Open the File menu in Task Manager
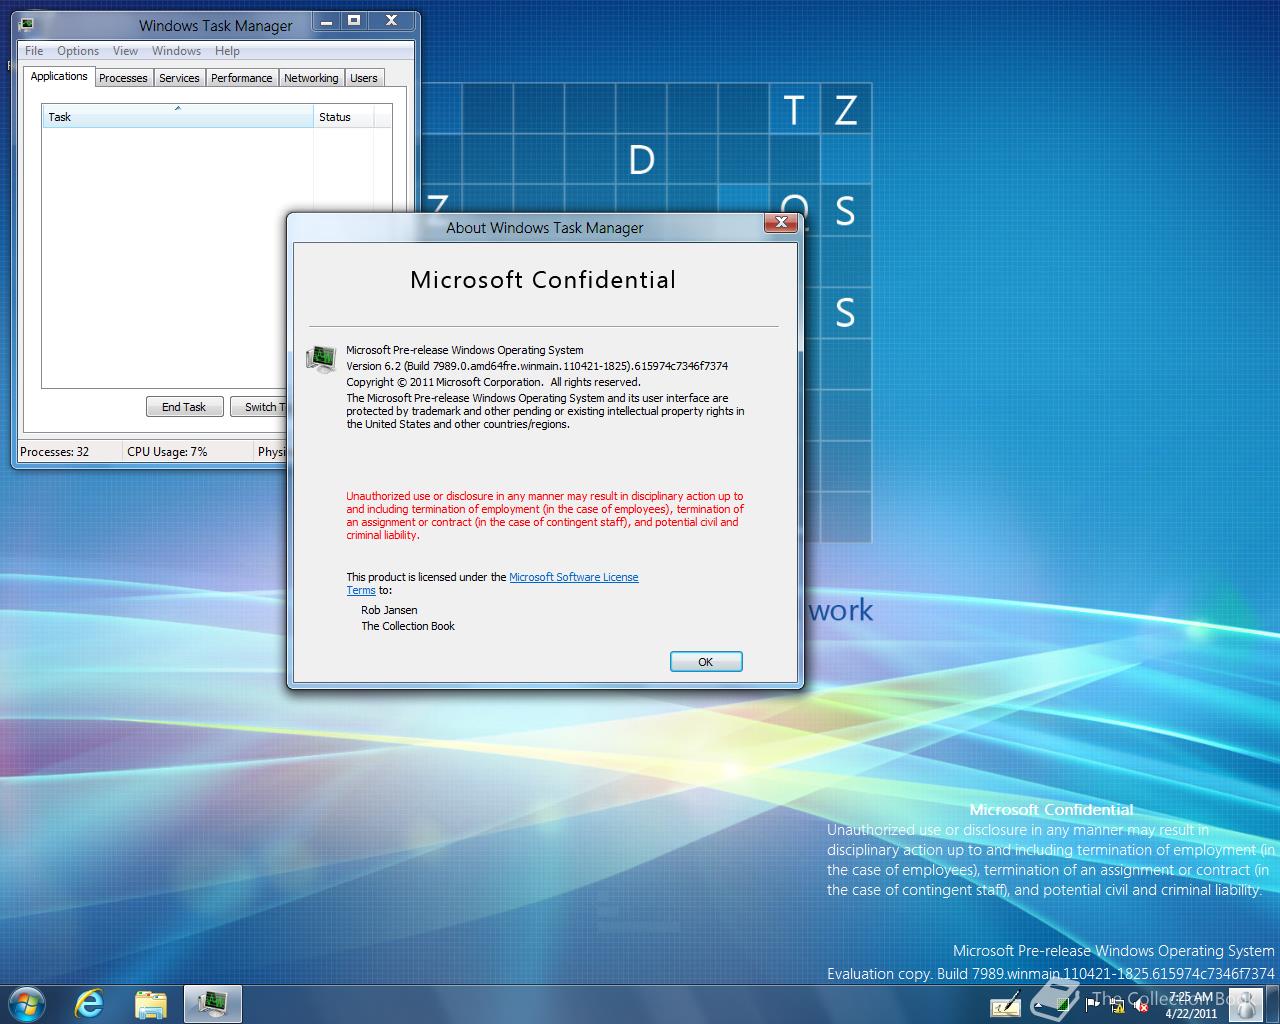 point(34,51)
